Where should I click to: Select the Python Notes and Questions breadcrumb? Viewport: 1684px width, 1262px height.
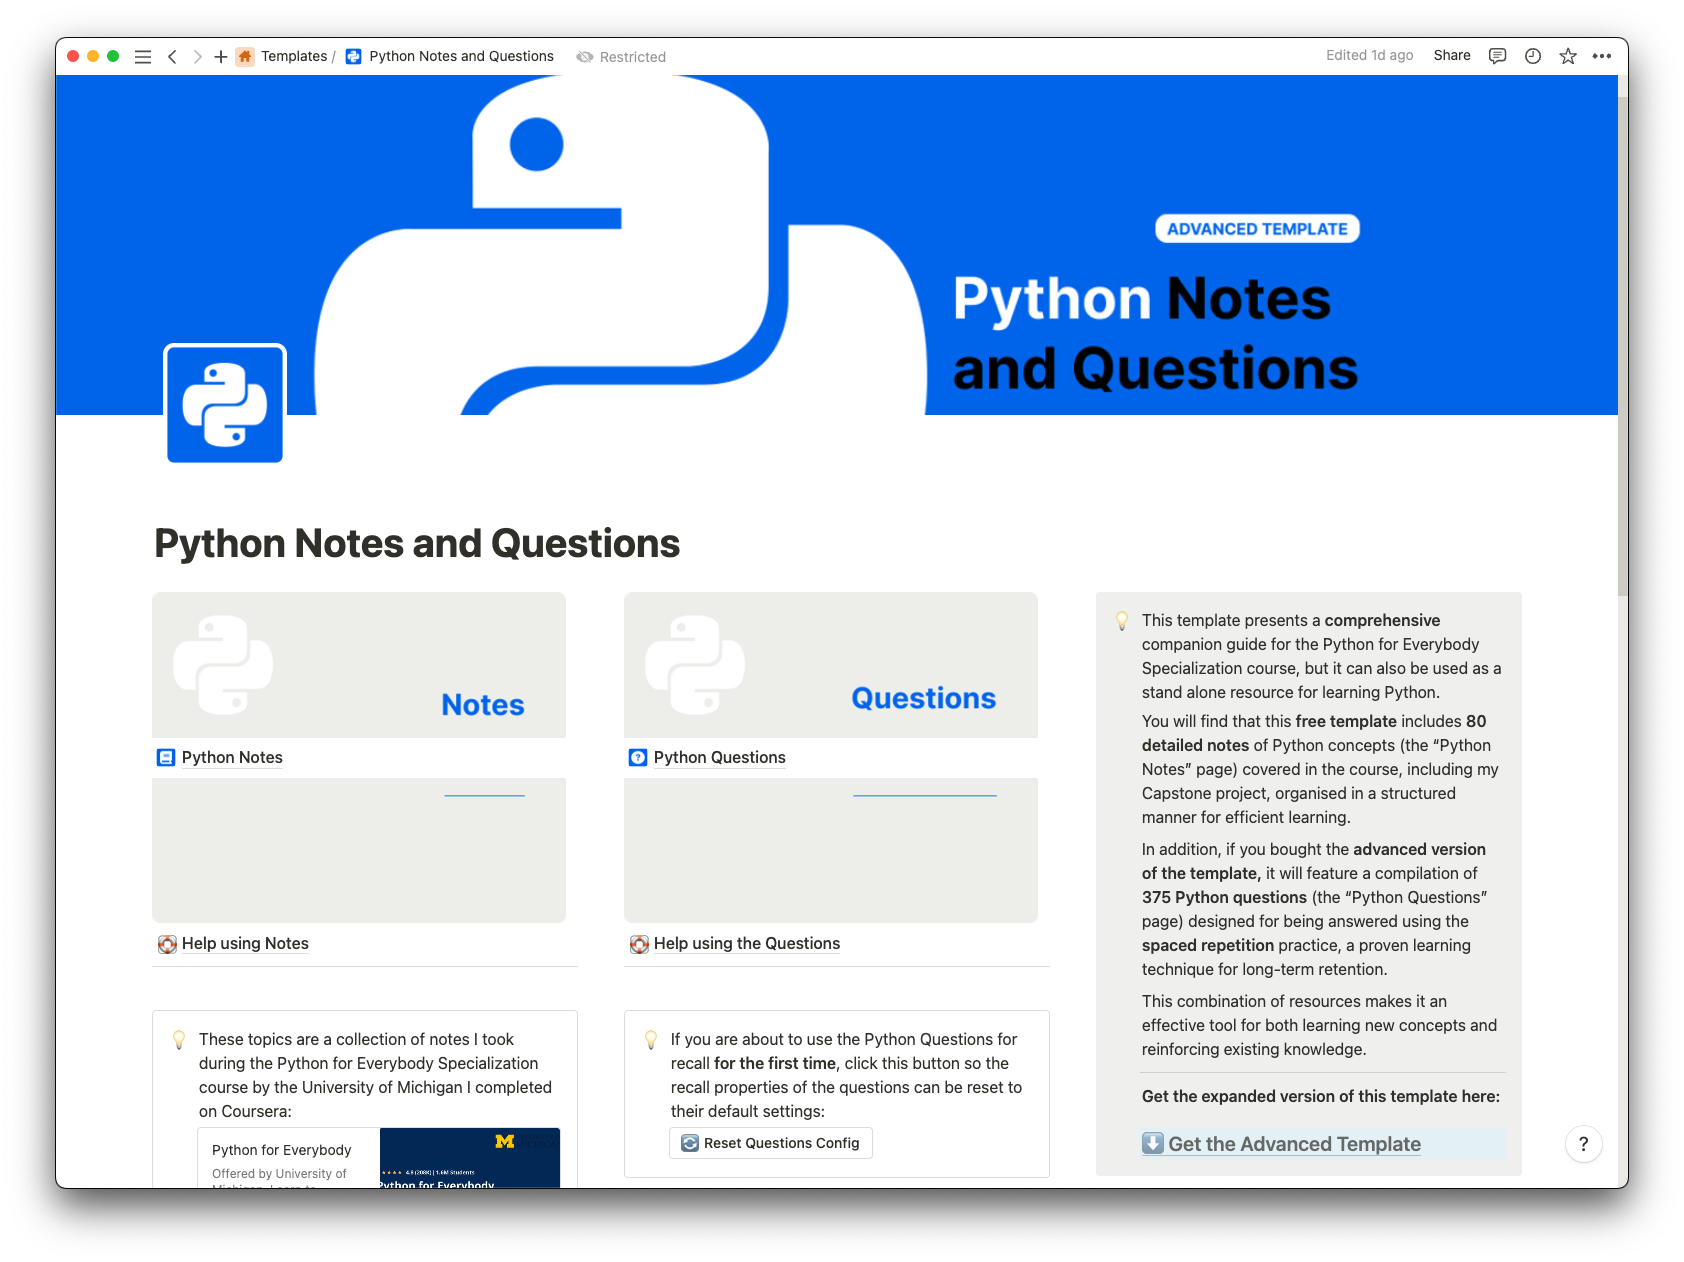460,56
